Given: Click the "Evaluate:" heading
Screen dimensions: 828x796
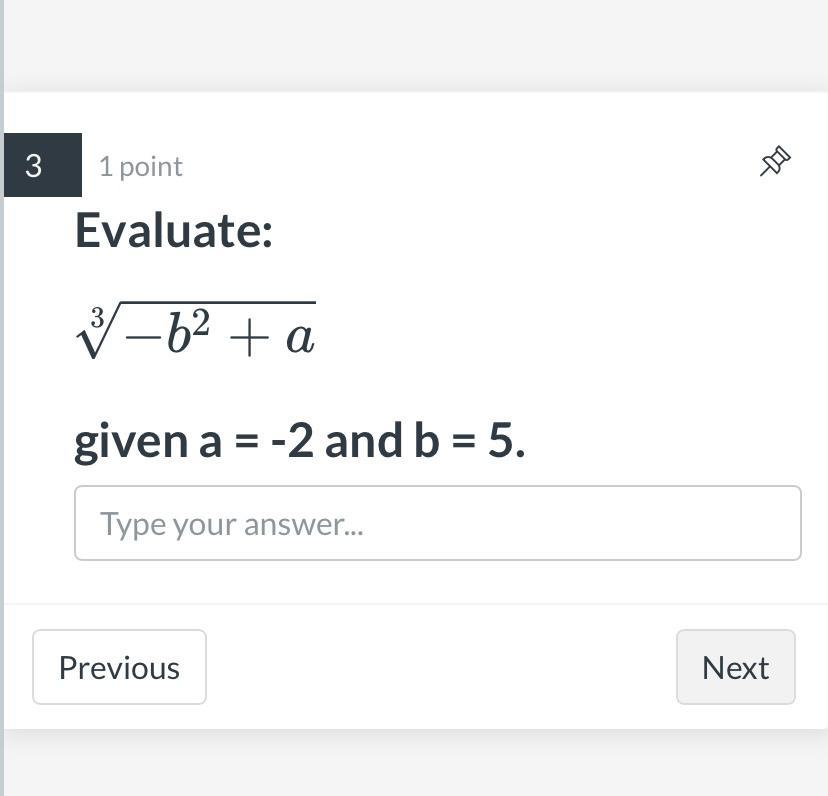Looking at the screenshot, I should [173, 230].
